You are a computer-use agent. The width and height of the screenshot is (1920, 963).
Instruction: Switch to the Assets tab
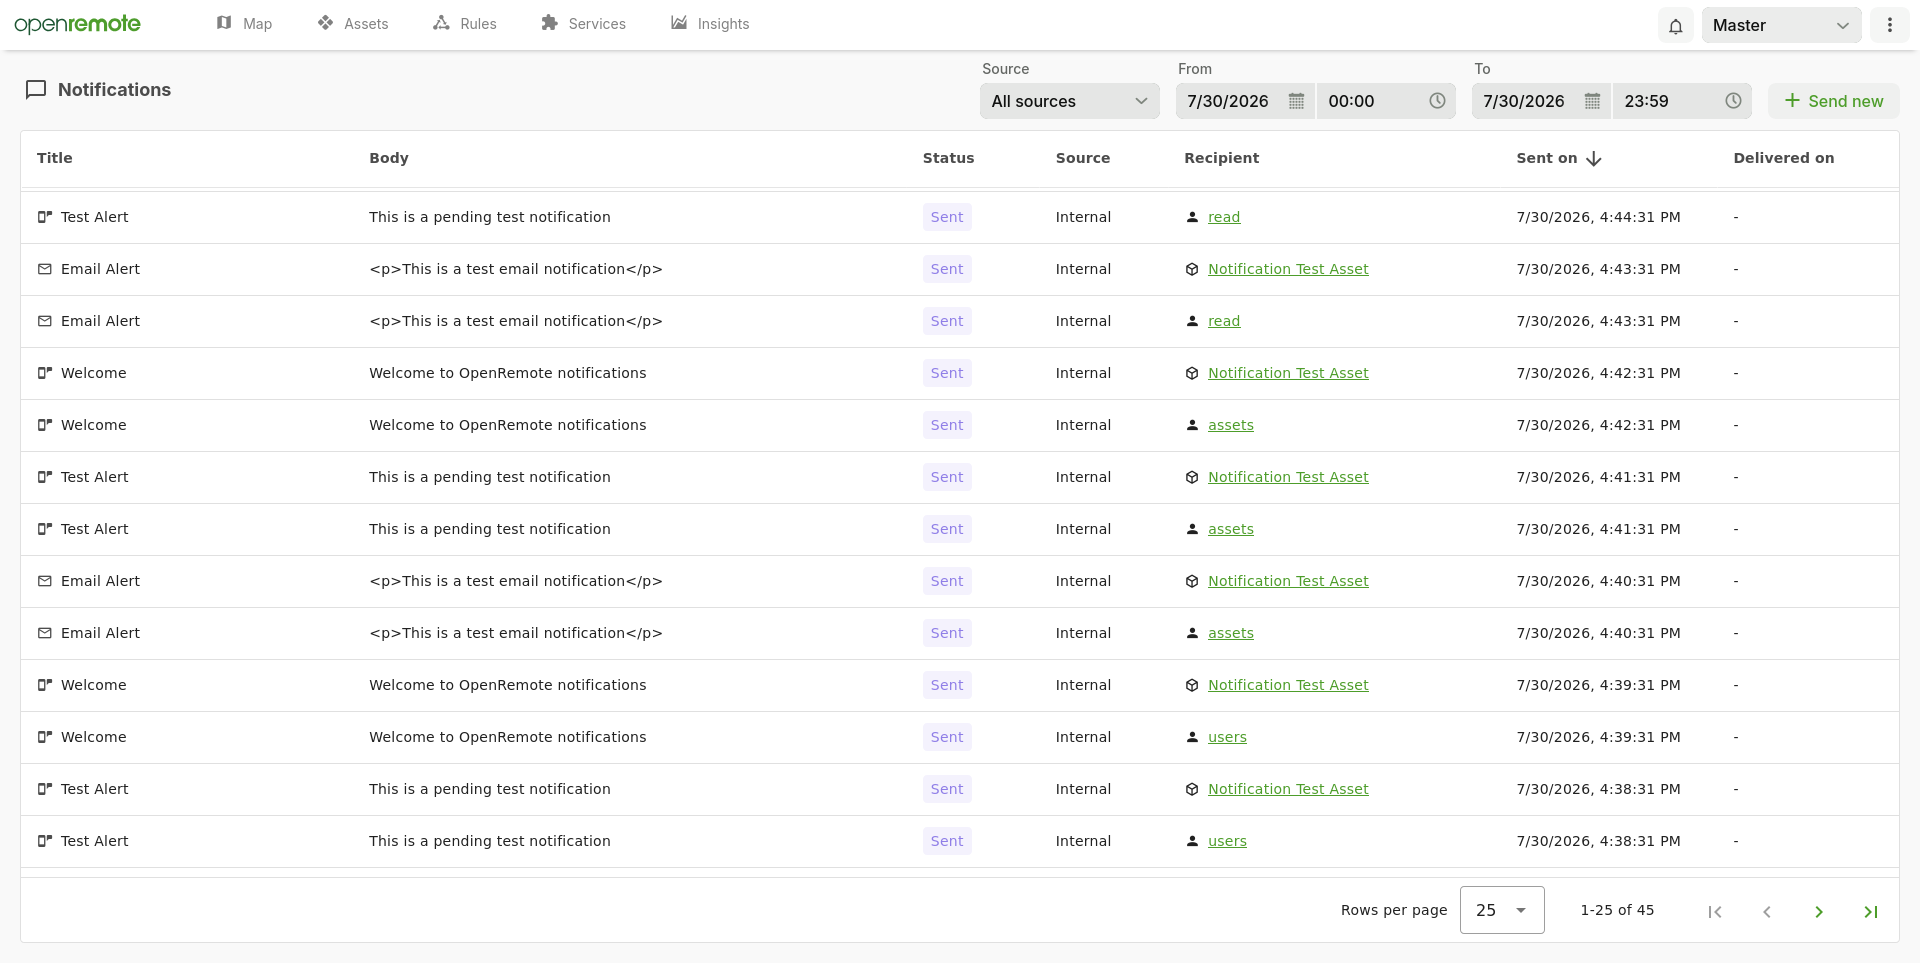pos(353,24)
